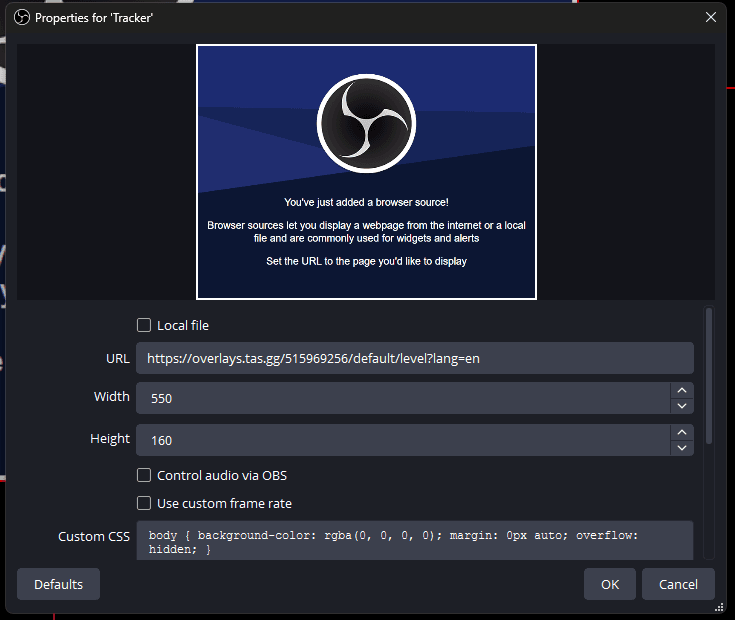Click the OBS logo in the title bar

[x=22, y=18]
